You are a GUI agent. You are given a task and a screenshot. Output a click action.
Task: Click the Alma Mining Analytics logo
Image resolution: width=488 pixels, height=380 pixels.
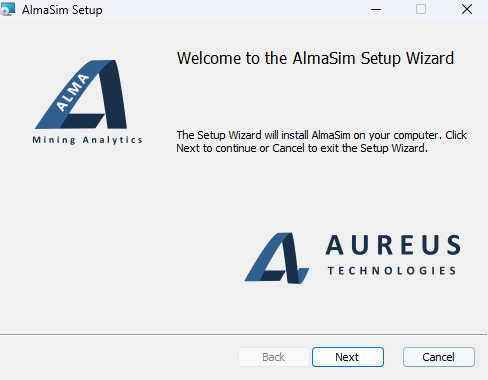(88, 102)
